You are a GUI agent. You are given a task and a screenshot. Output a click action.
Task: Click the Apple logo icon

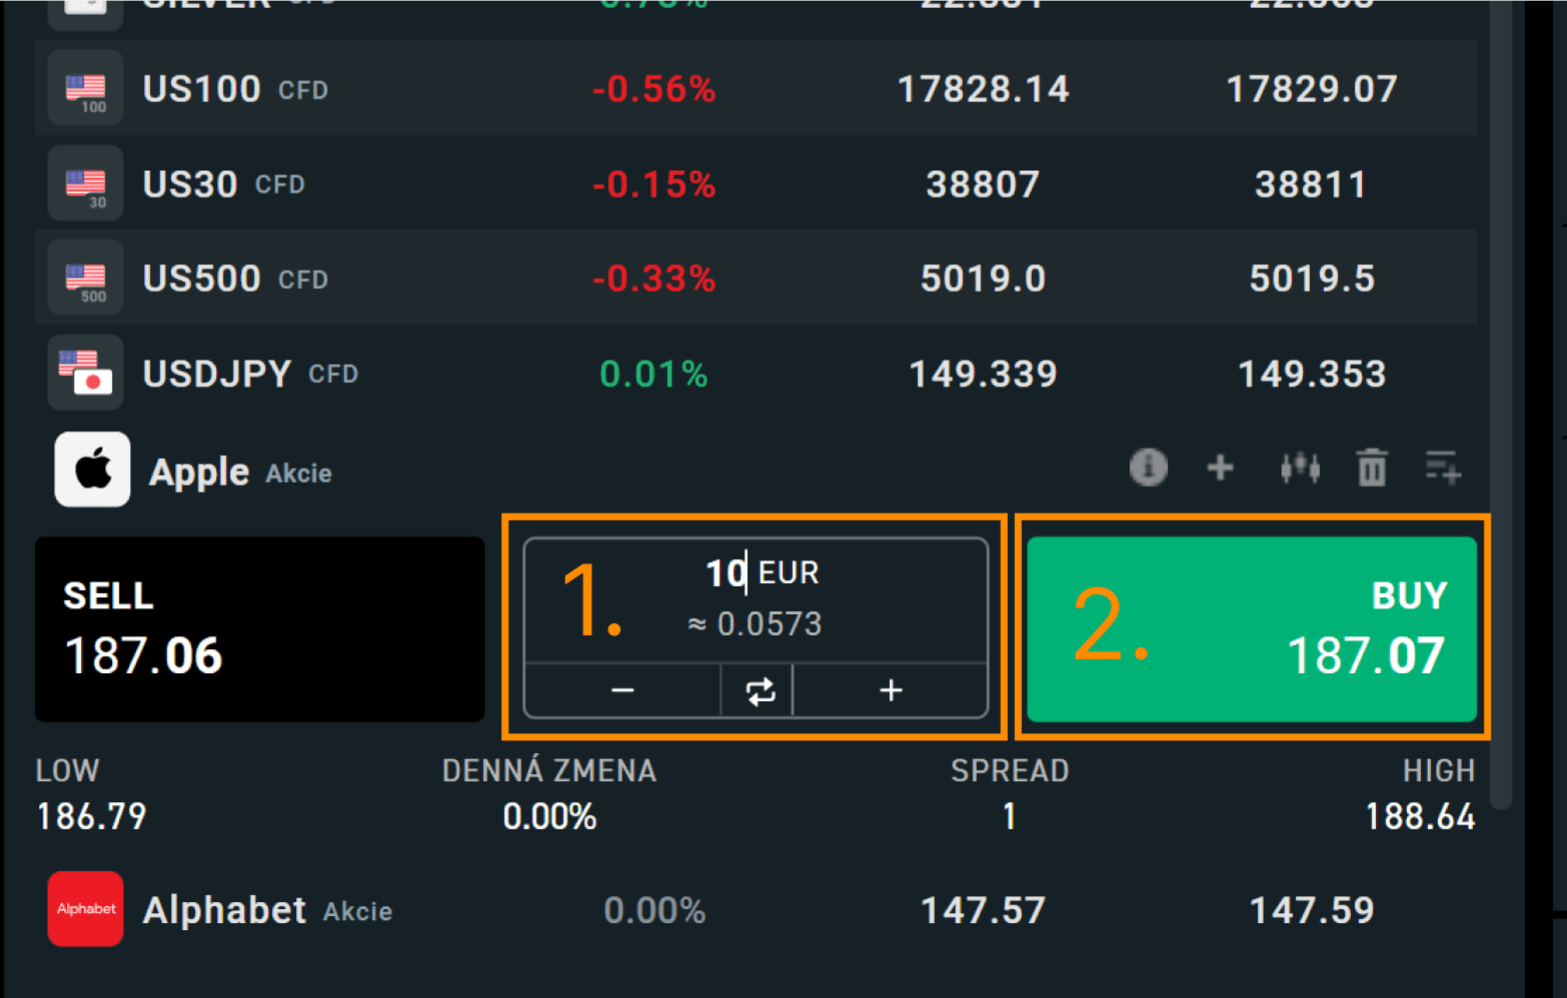92,470
